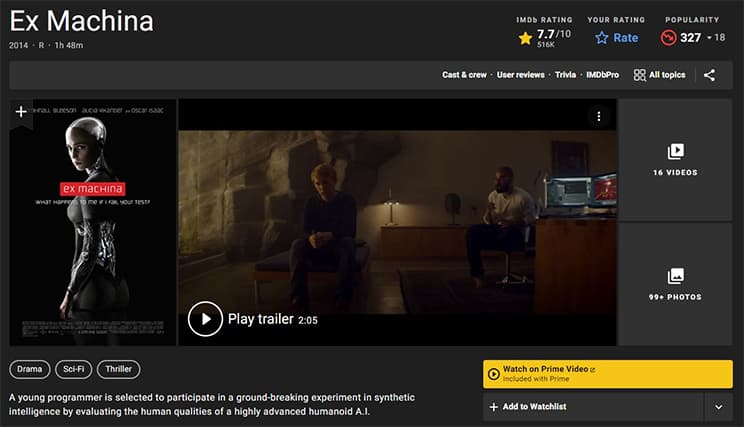Open the All topics grid icon
The width and height of the screenshot is (744, 427).
(x=640, y=75)
